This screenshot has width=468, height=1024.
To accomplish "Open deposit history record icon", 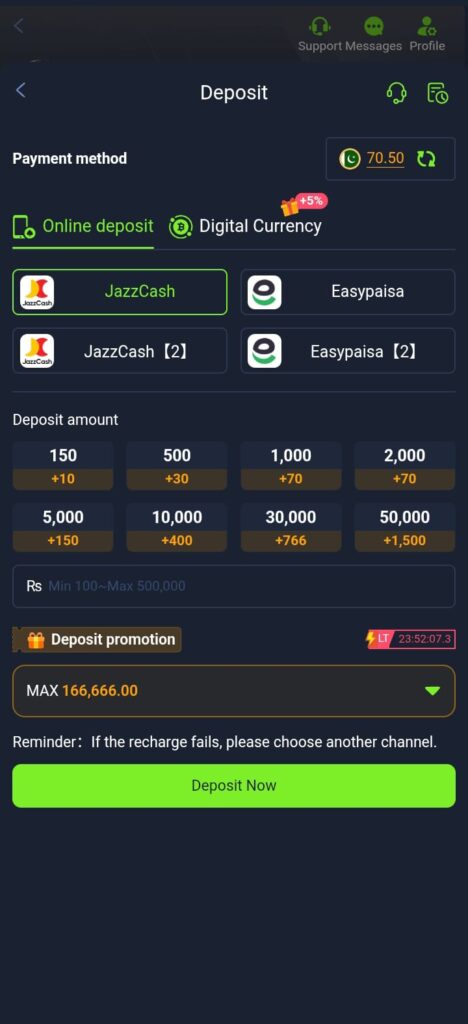I will click(x=437, y=93).
